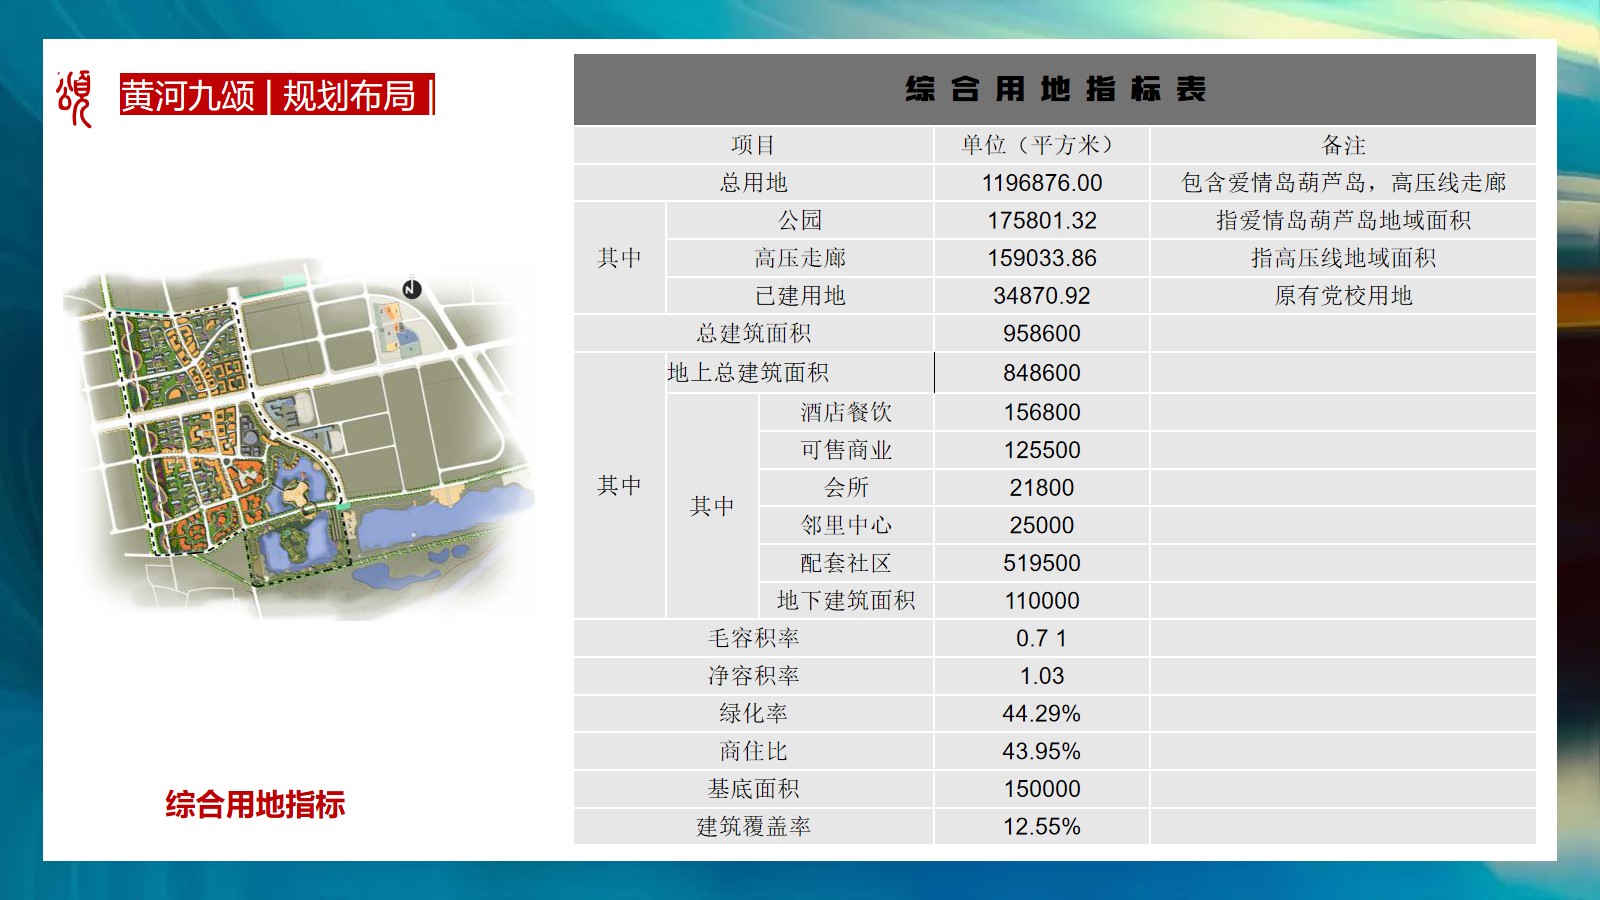This screenshot has height=900, width=1600.
Task: Click the 基底面积 row label
Action: (753, 789)
